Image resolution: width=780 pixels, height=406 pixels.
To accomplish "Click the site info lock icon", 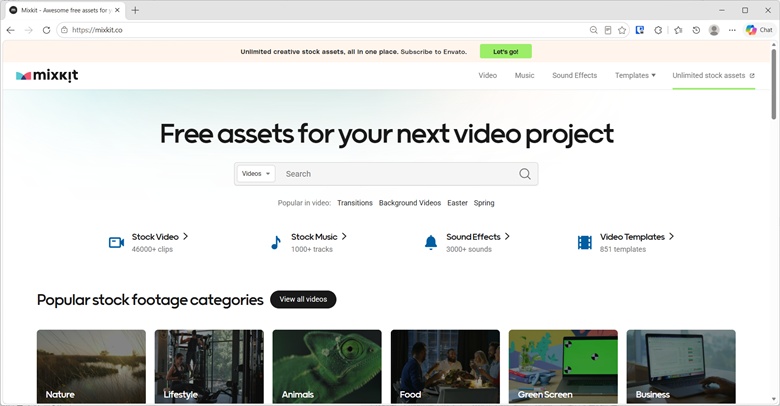I will (x=64, y=30).
